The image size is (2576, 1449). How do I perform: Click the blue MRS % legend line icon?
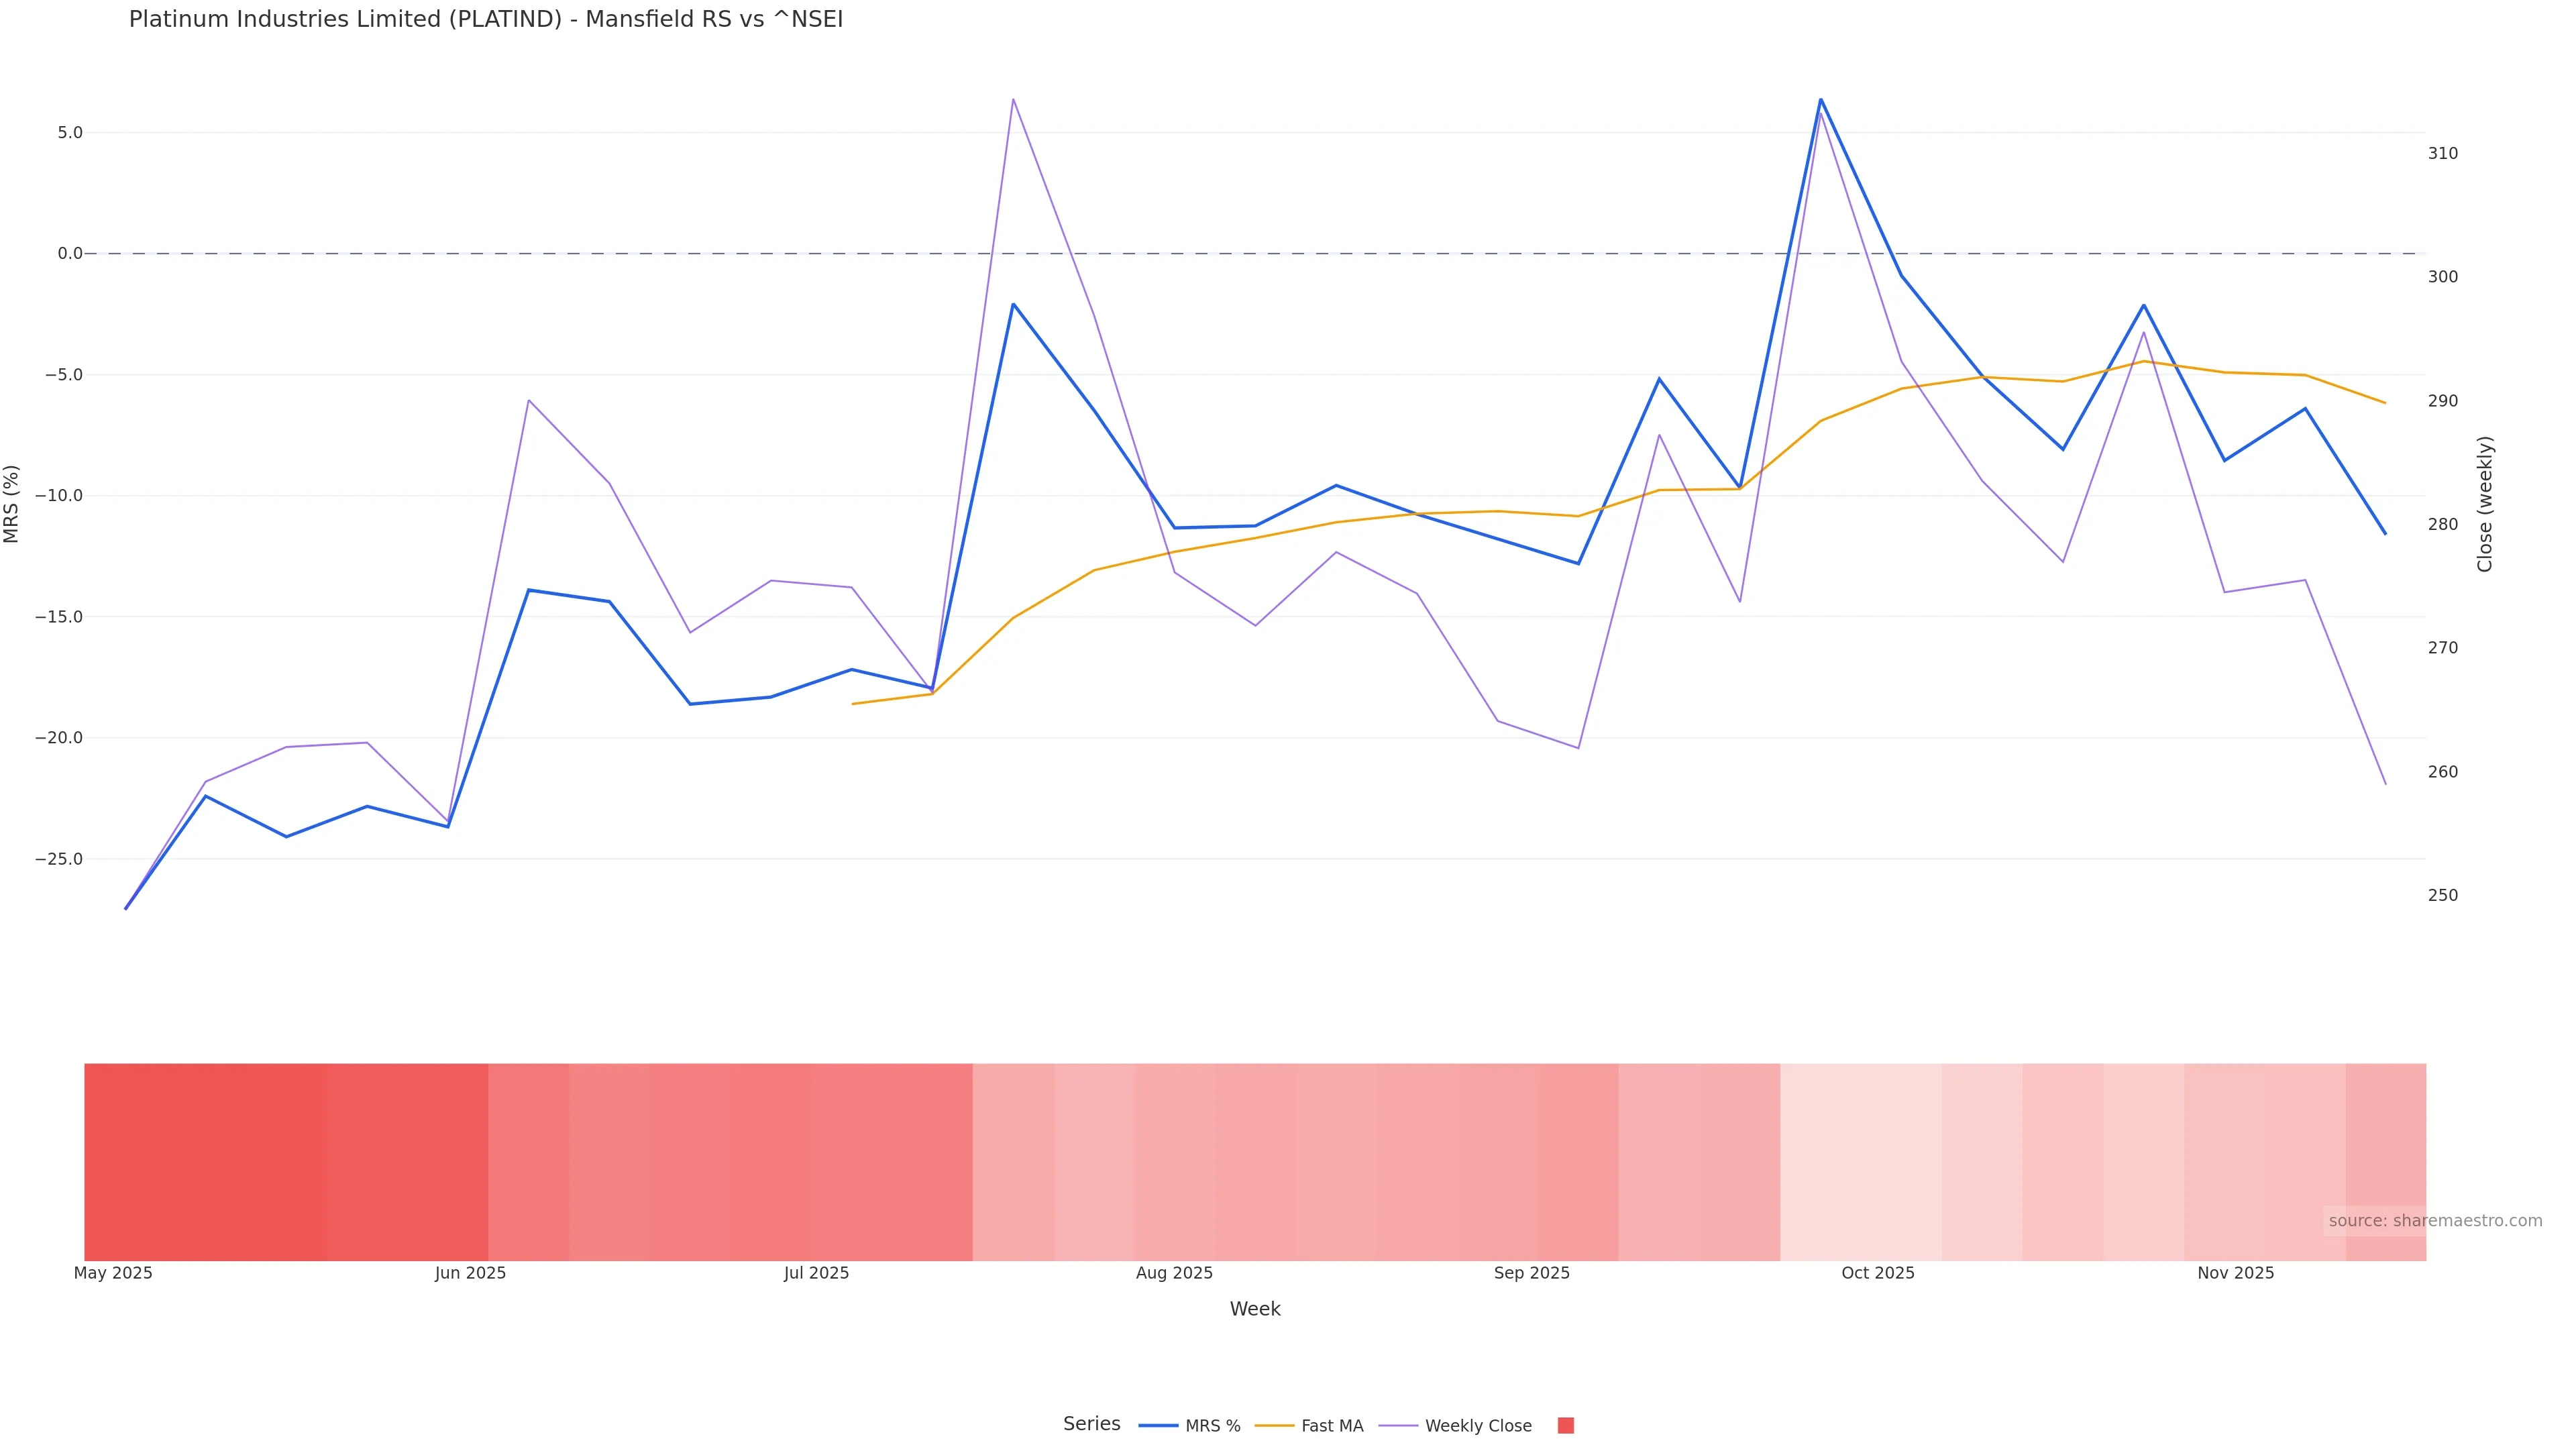(1158, 1426)
